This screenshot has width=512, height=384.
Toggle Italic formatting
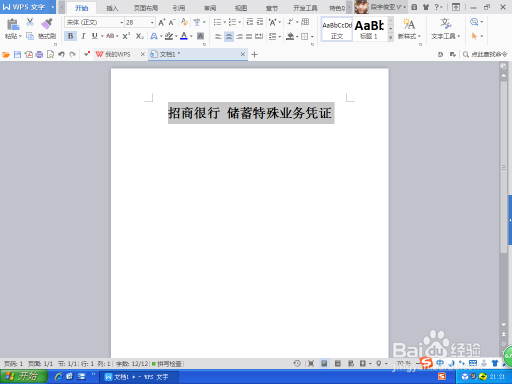pyautogui.click(x=83, y=36)
